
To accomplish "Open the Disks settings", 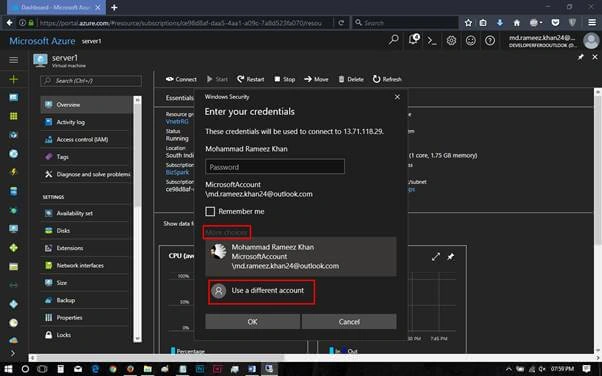I will 86,230.
